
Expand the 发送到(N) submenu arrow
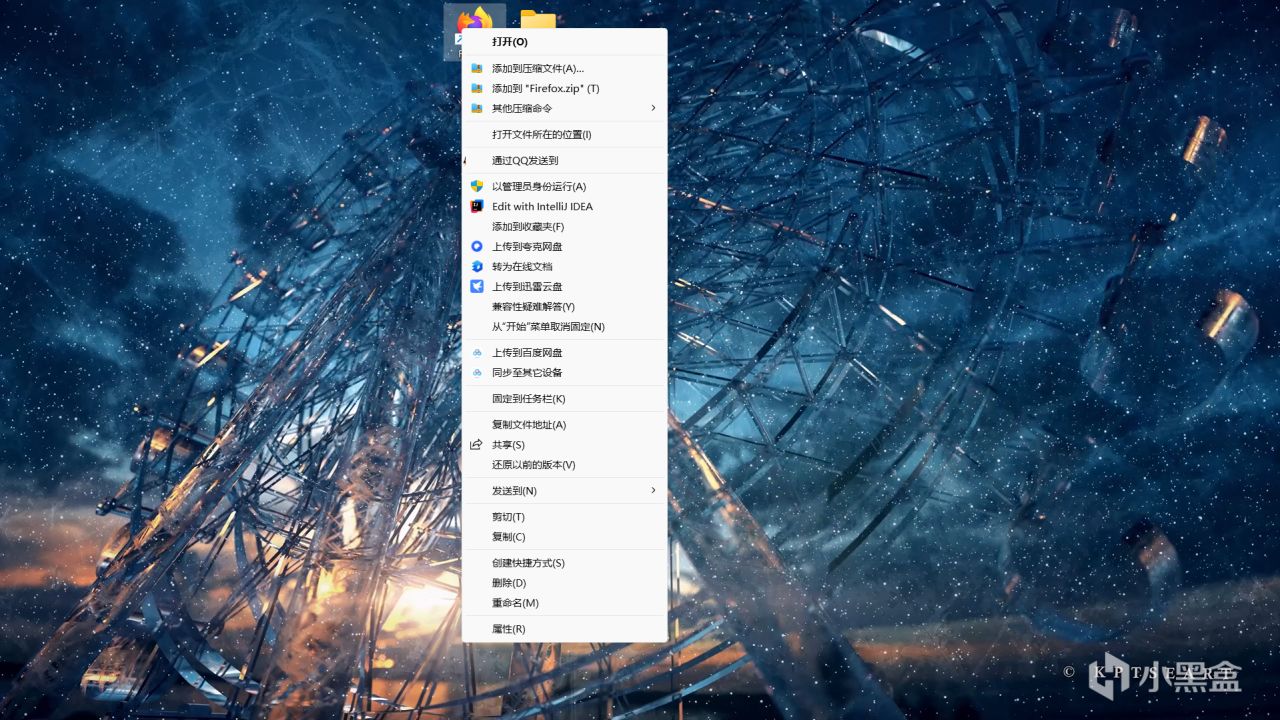point(653,491)
